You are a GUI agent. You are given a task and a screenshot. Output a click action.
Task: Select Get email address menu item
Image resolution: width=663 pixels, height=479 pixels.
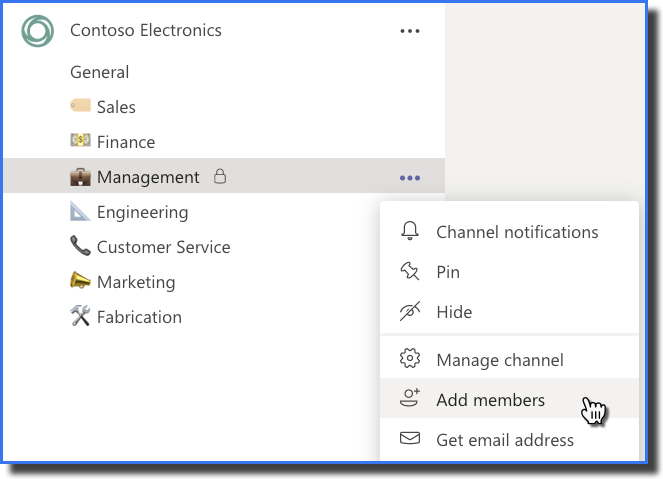point(509,439)
